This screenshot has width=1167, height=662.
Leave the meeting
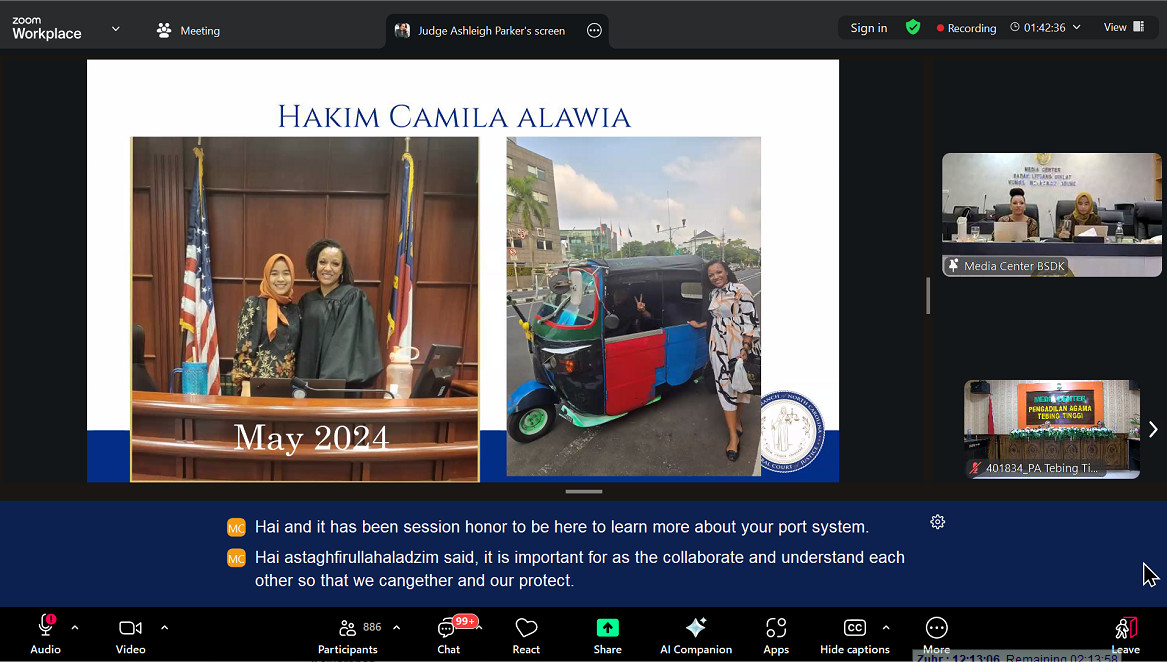pyautogui.click(x=1126, y=634)
